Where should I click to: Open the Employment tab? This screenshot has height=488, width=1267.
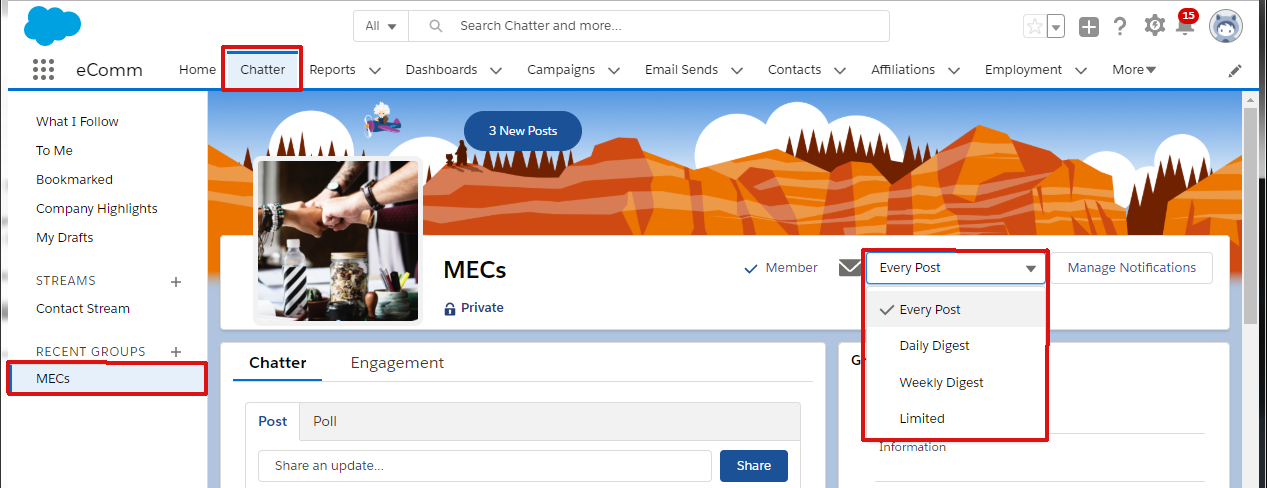pos(1023,70)
